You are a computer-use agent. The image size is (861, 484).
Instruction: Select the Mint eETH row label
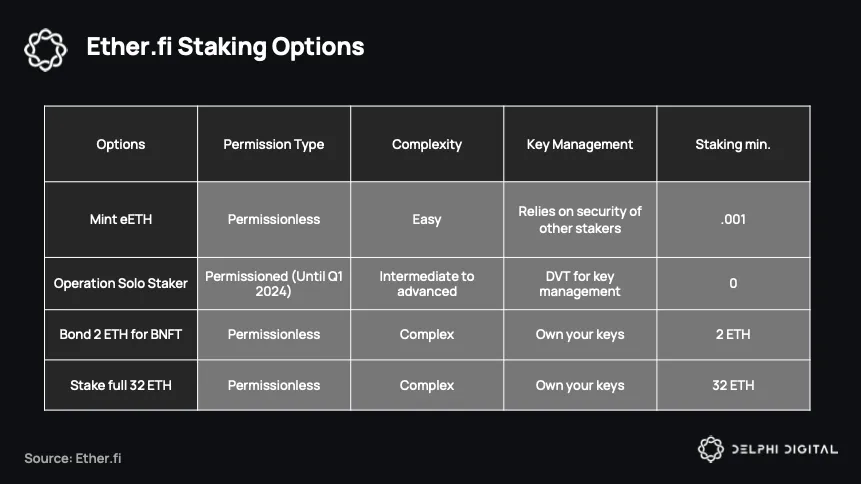(x=121, y=219)
